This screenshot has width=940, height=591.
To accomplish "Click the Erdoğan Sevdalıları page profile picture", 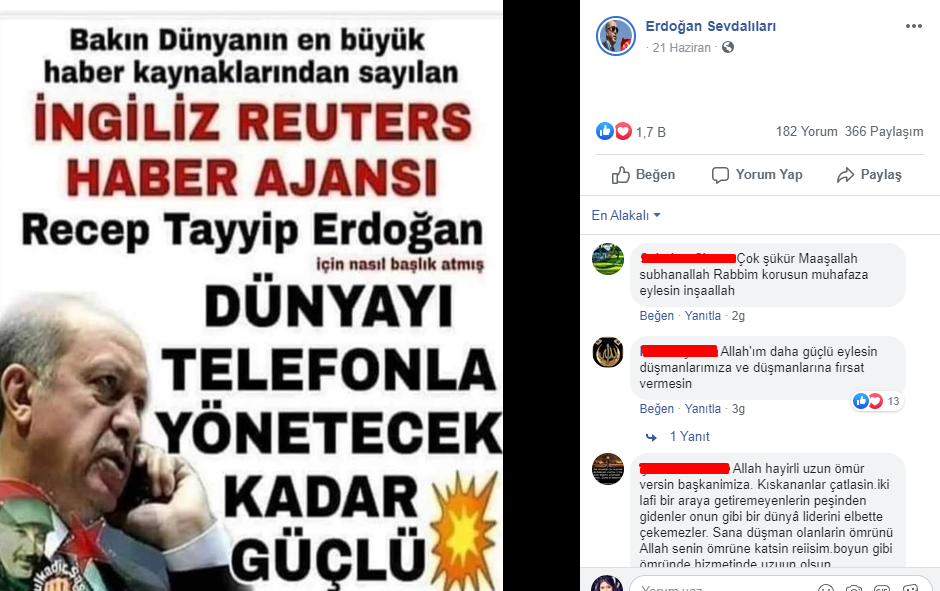I will click(x=616, y=36).
